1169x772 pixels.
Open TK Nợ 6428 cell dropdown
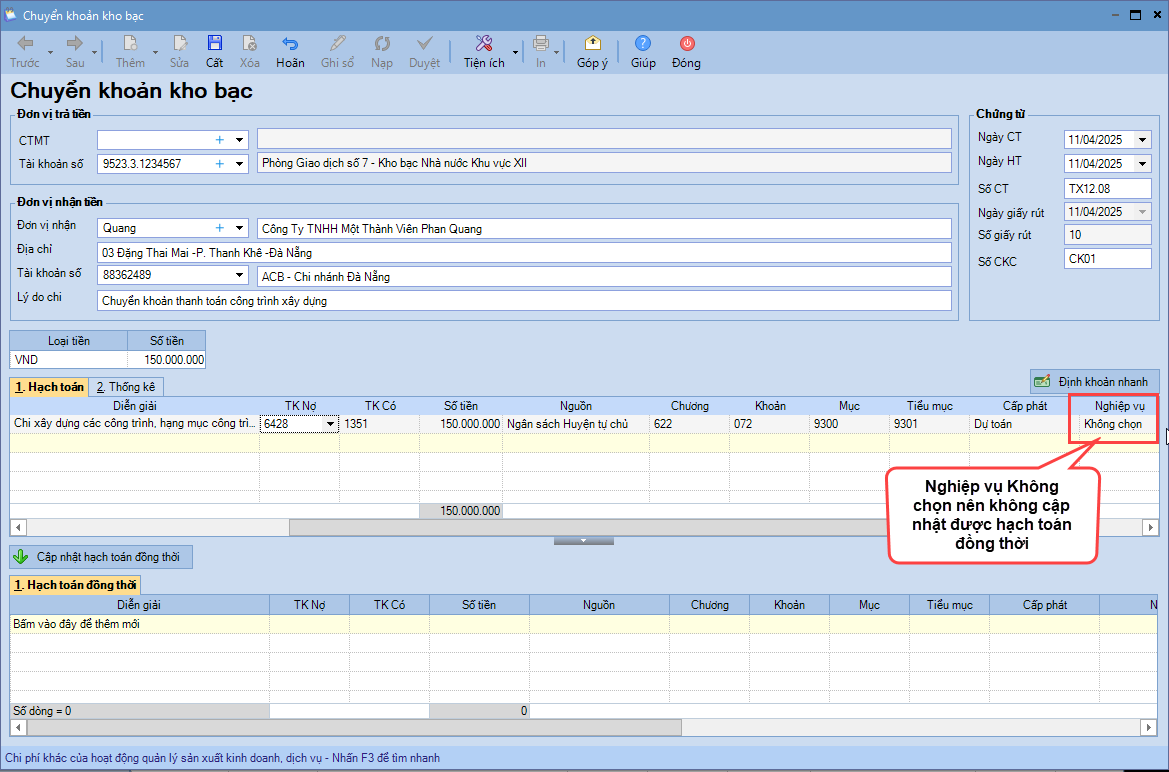(330, 424)
